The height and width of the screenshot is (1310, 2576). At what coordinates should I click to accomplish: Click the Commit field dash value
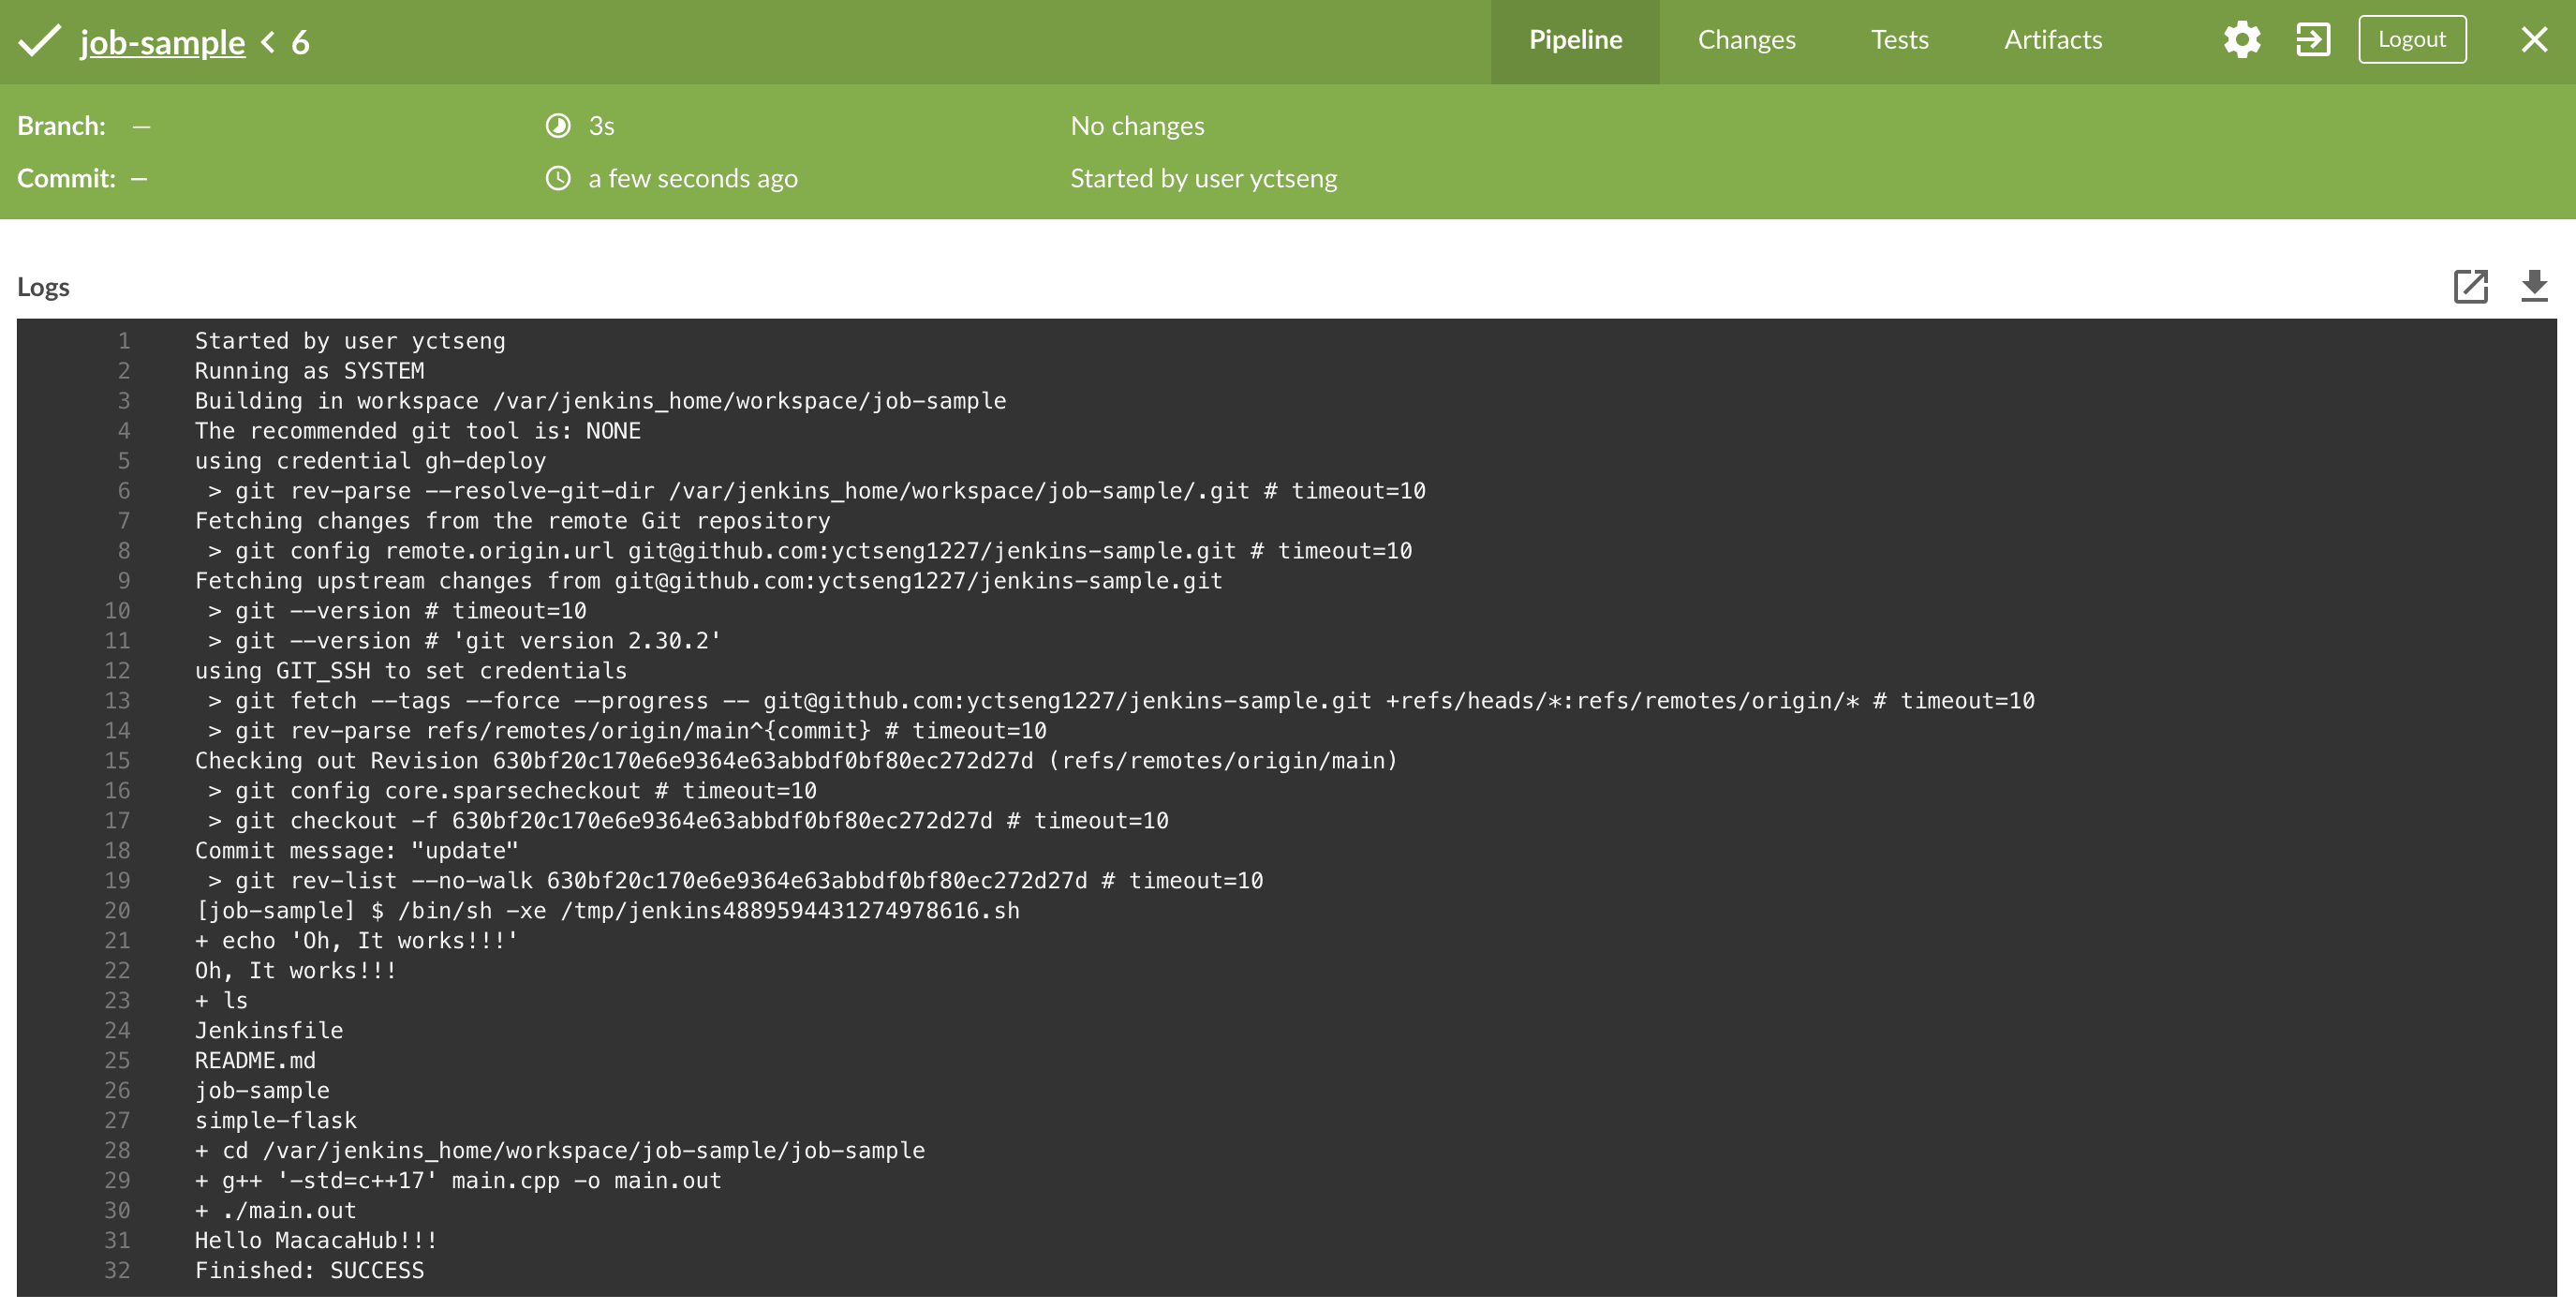tap(138, 179)
